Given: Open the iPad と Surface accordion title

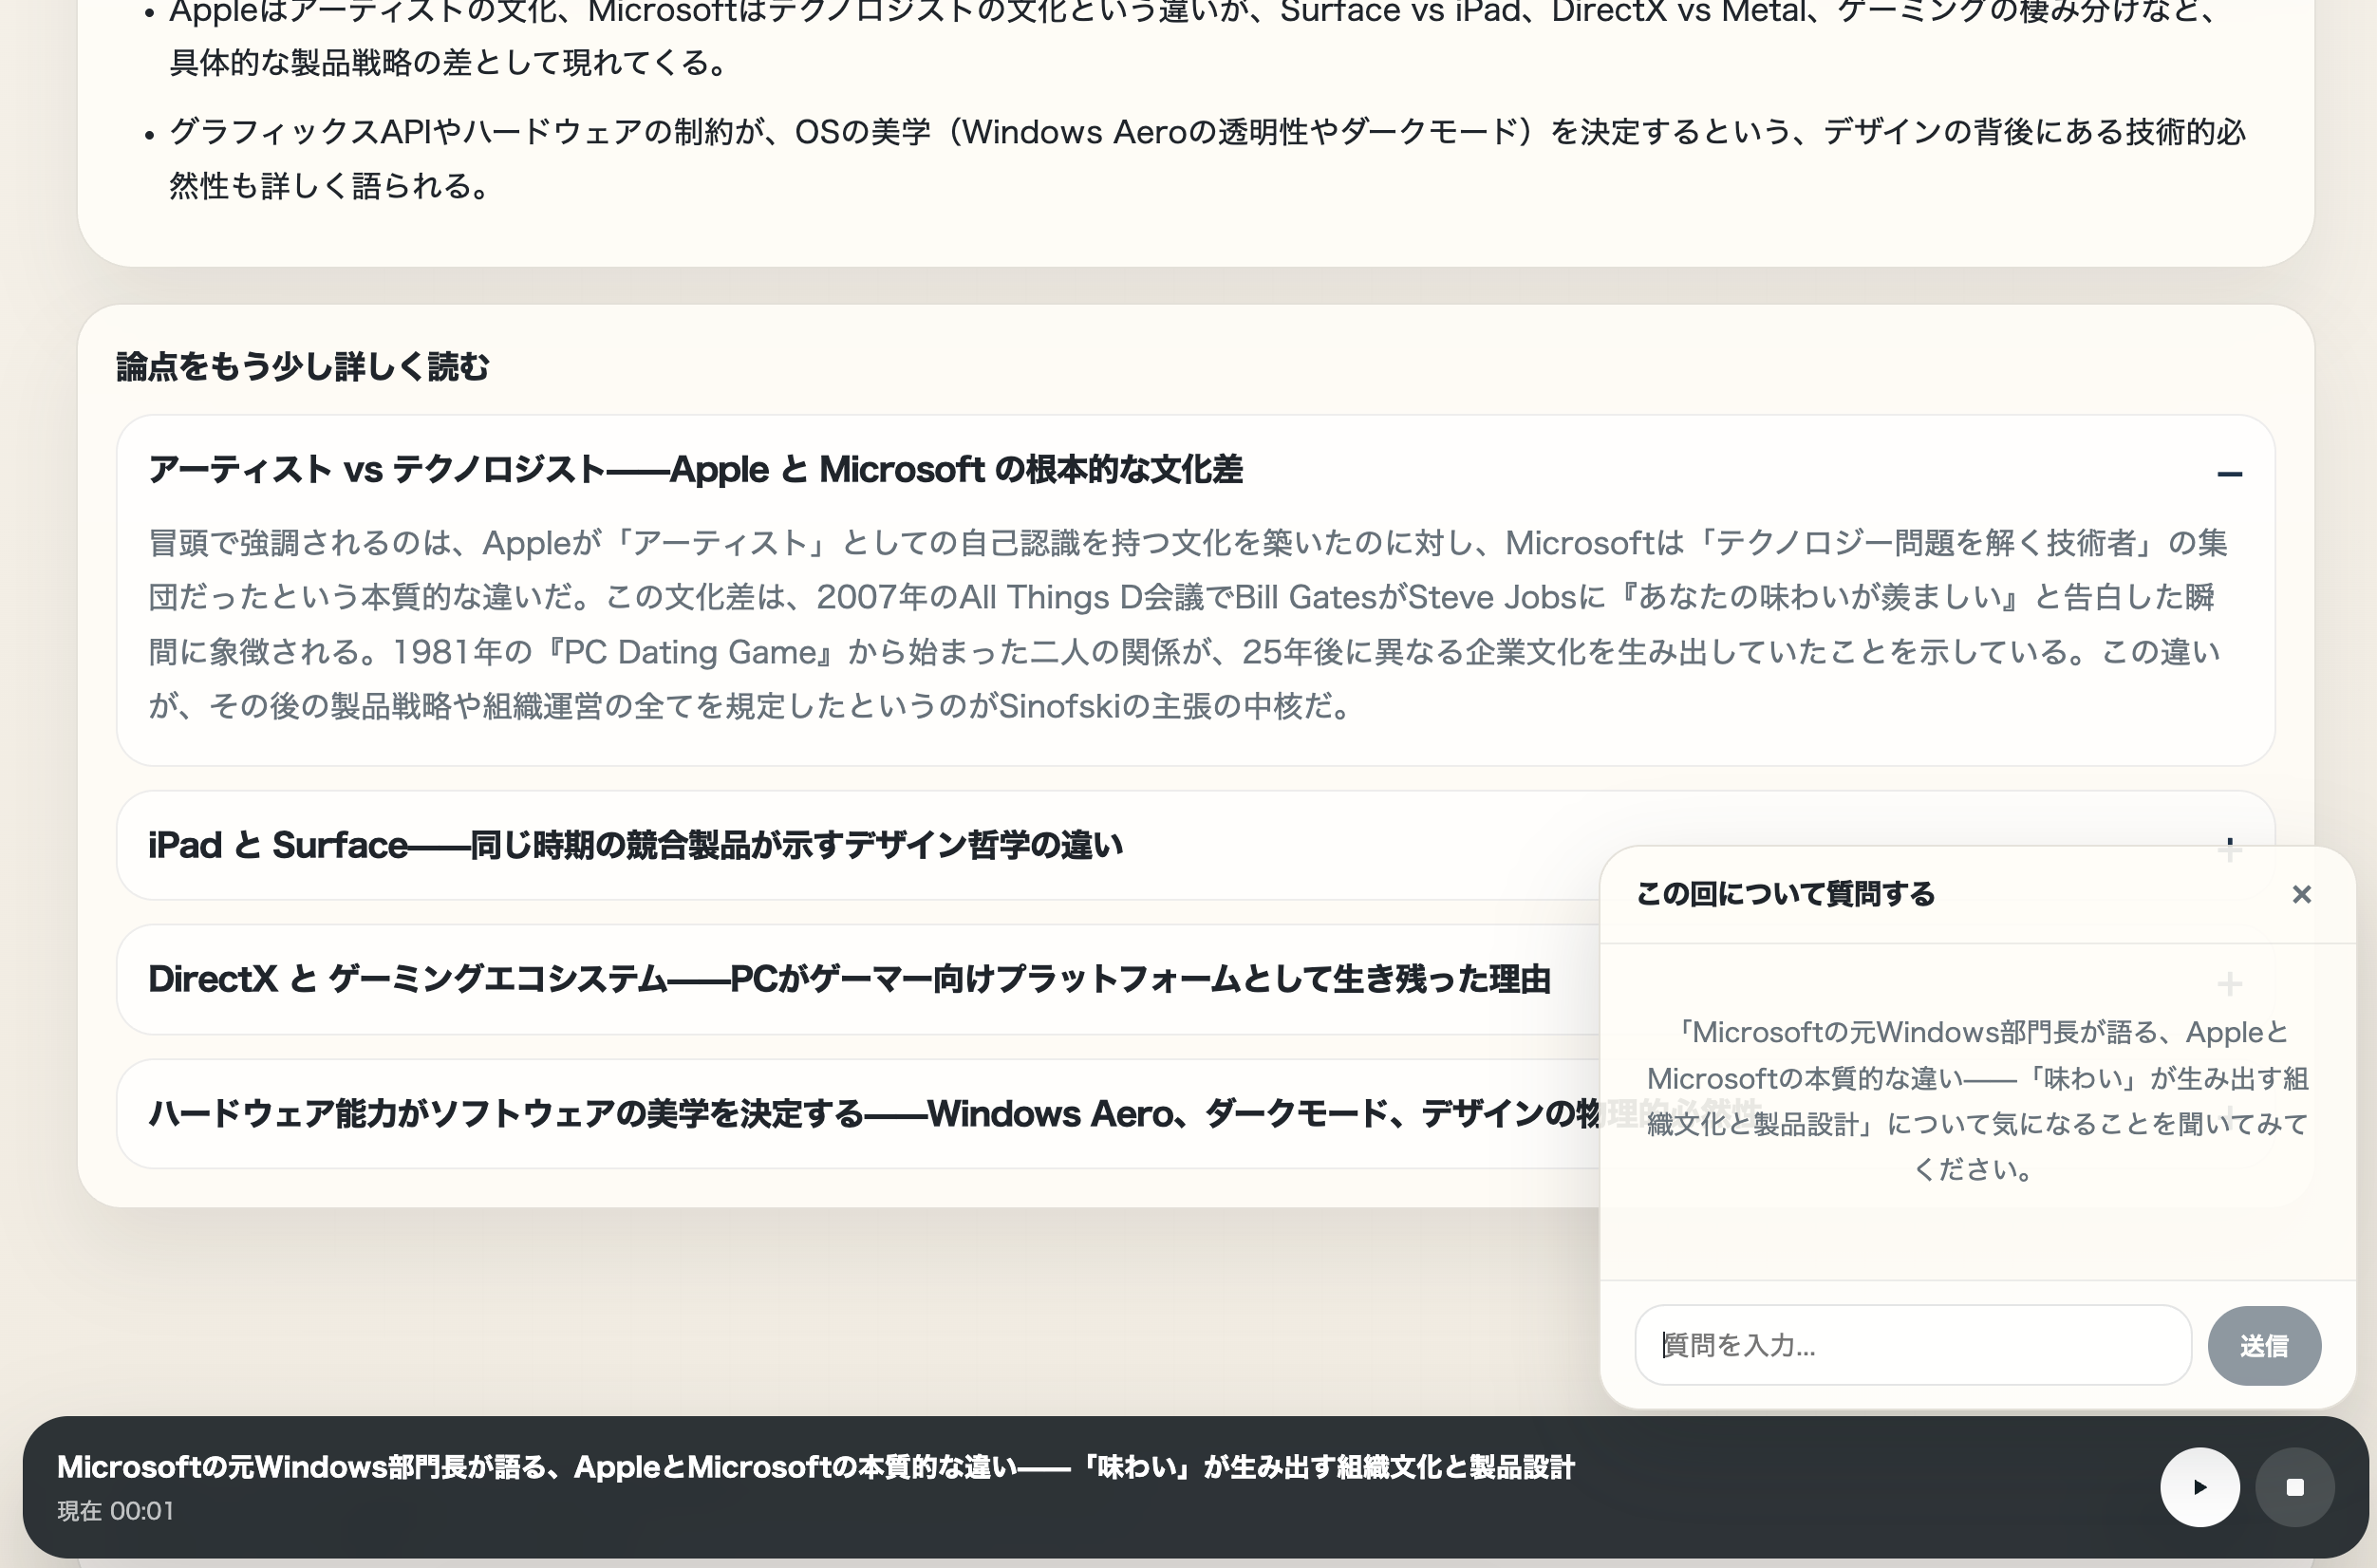Looking at the screenshot, I should point(635,846).
